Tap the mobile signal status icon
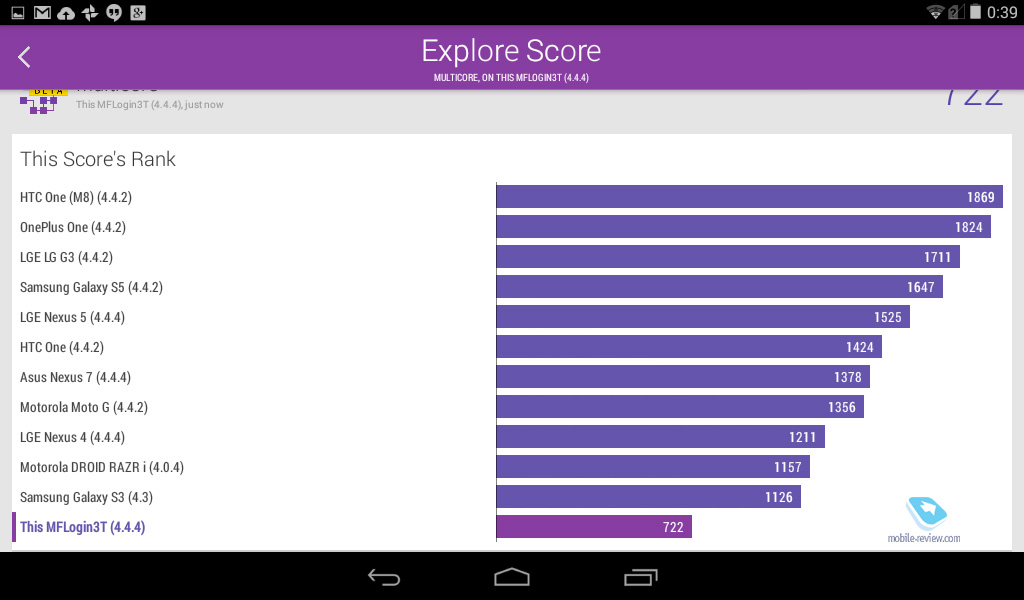 pos(956,12)
